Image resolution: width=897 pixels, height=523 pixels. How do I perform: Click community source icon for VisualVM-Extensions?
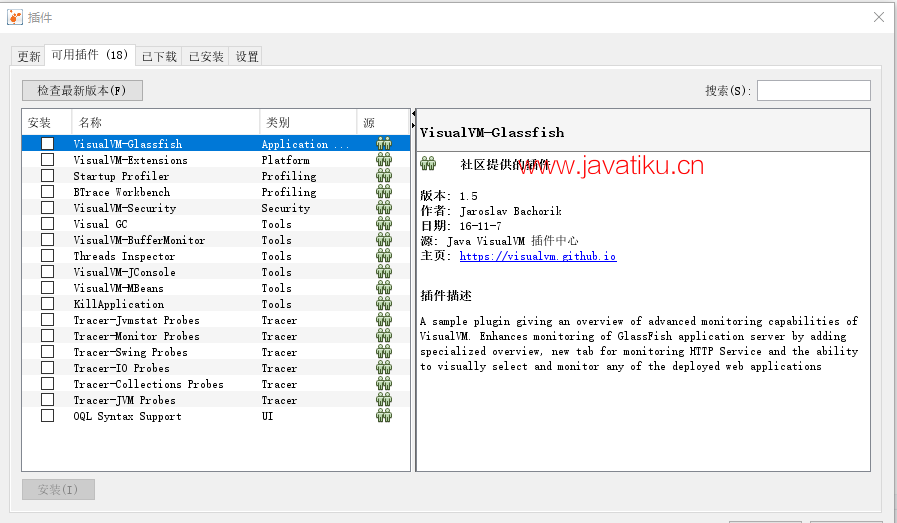[384, 160]
